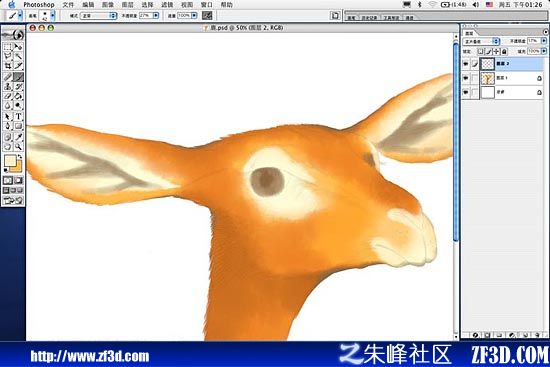Click the airbrush toggle button in options bar
550x367 pixels.
coord(207,15)
